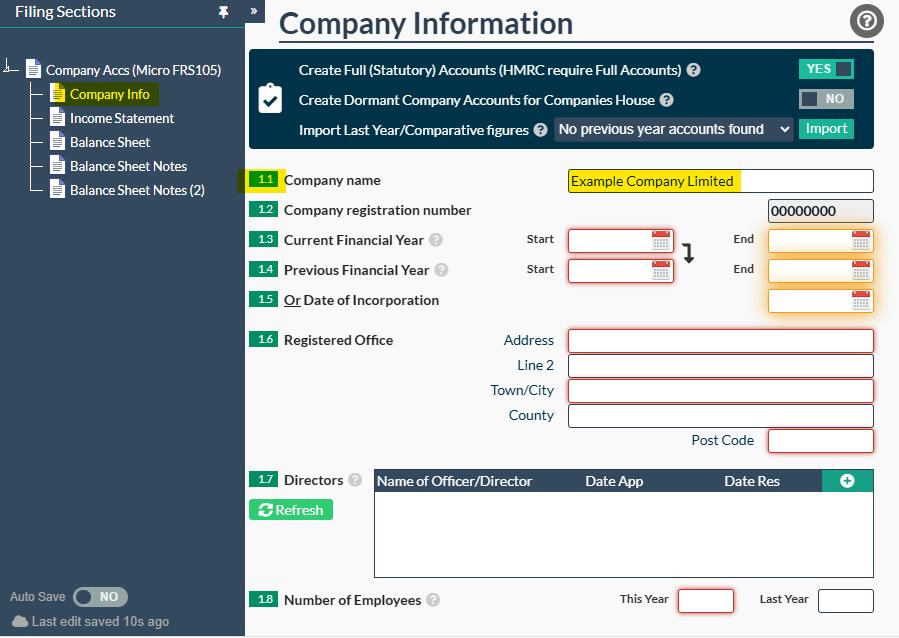Viewport: 899px width, 638px height.
Task: Select Company Info in the tree
Action: [x=110, y=94]
